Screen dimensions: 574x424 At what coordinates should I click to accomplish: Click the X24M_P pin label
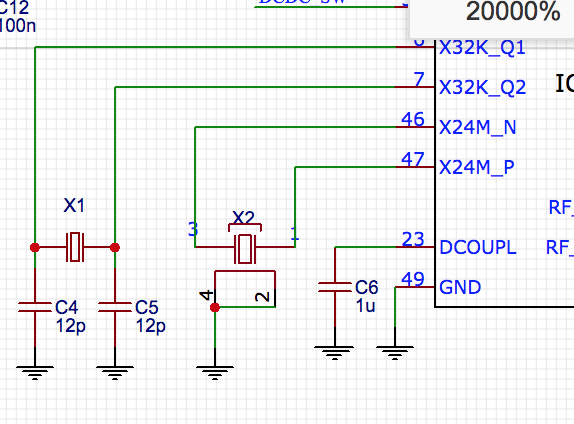point(477,167)
